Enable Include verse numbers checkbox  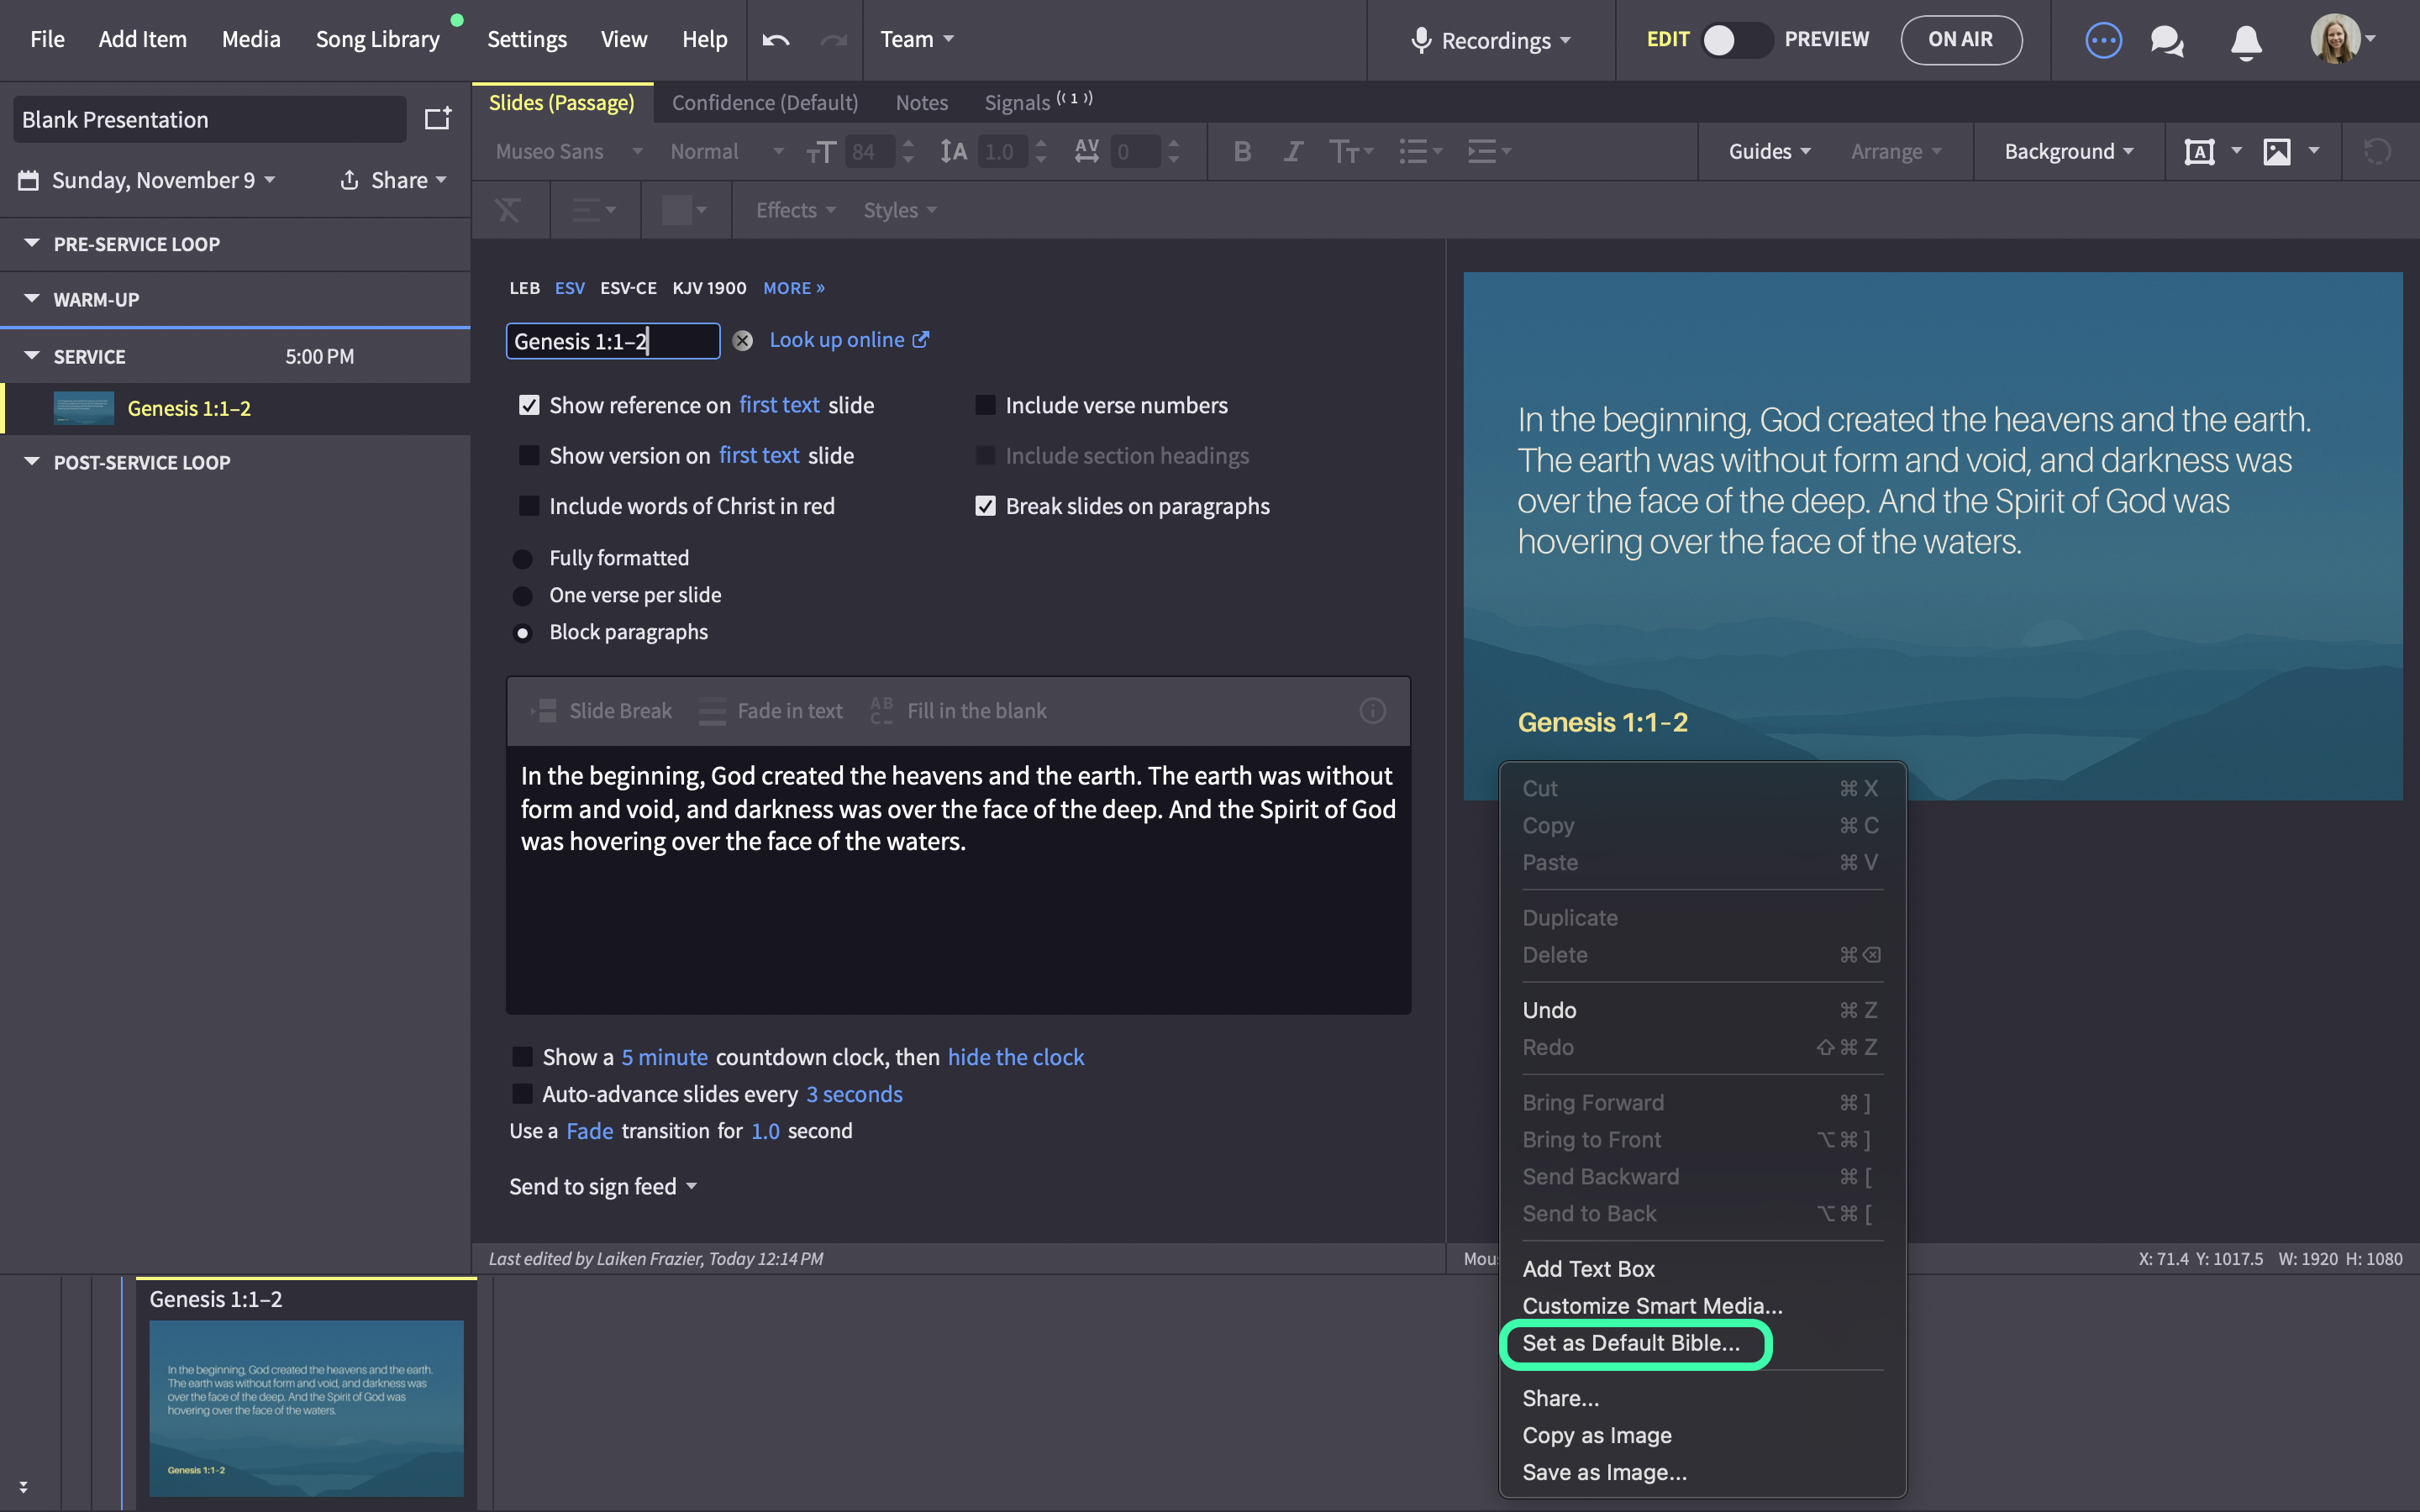985,405
